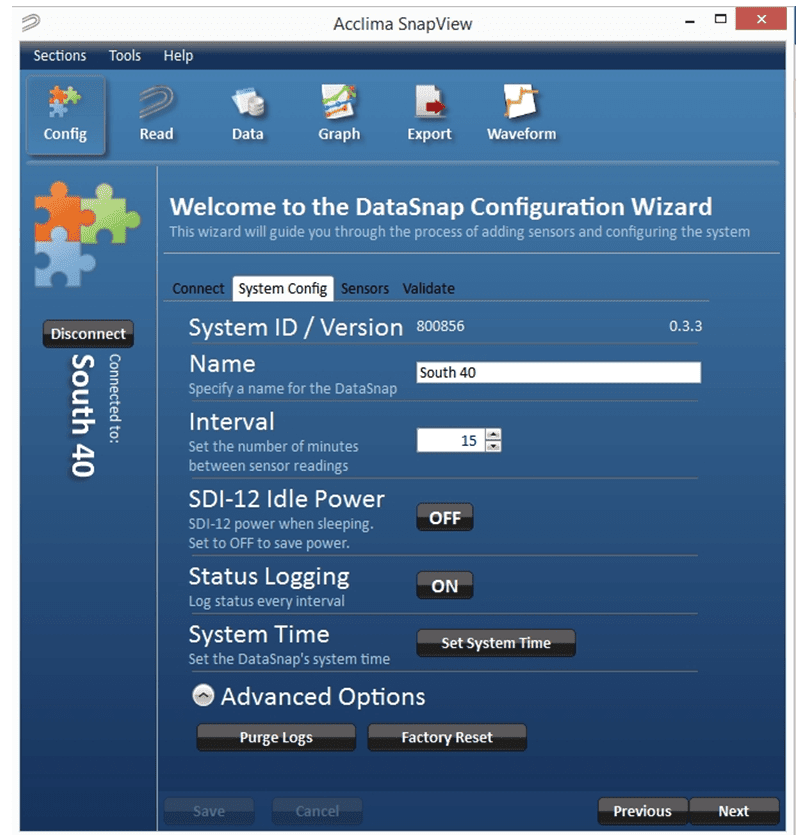The height and width of the screenshot is (835, 809).
Task: Switch to the Sensors tab
Action: coord(365,288)
